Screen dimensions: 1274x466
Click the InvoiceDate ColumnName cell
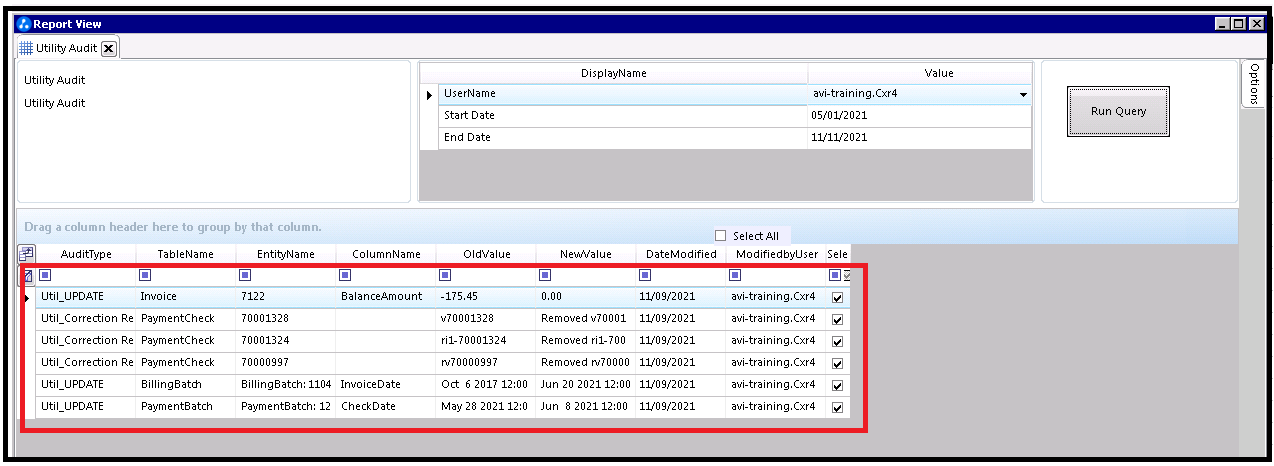(x=386, y=385)
